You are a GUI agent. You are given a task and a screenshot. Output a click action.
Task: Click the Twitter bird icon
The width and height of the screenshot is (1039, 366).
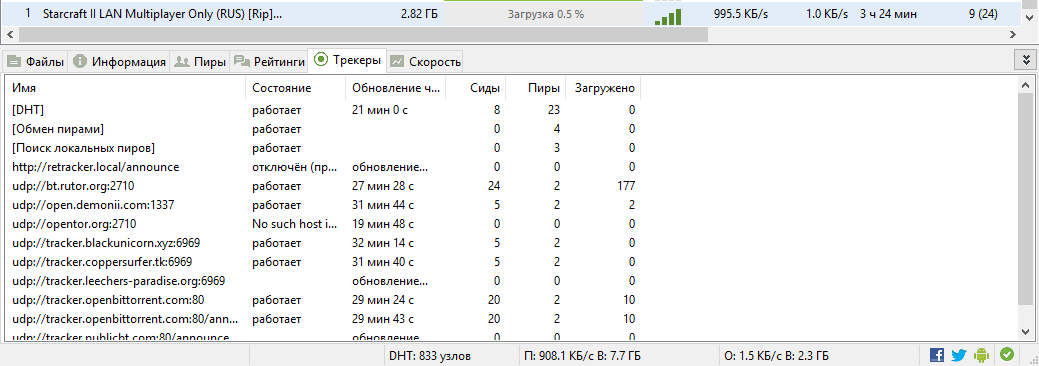click(959, 355)
